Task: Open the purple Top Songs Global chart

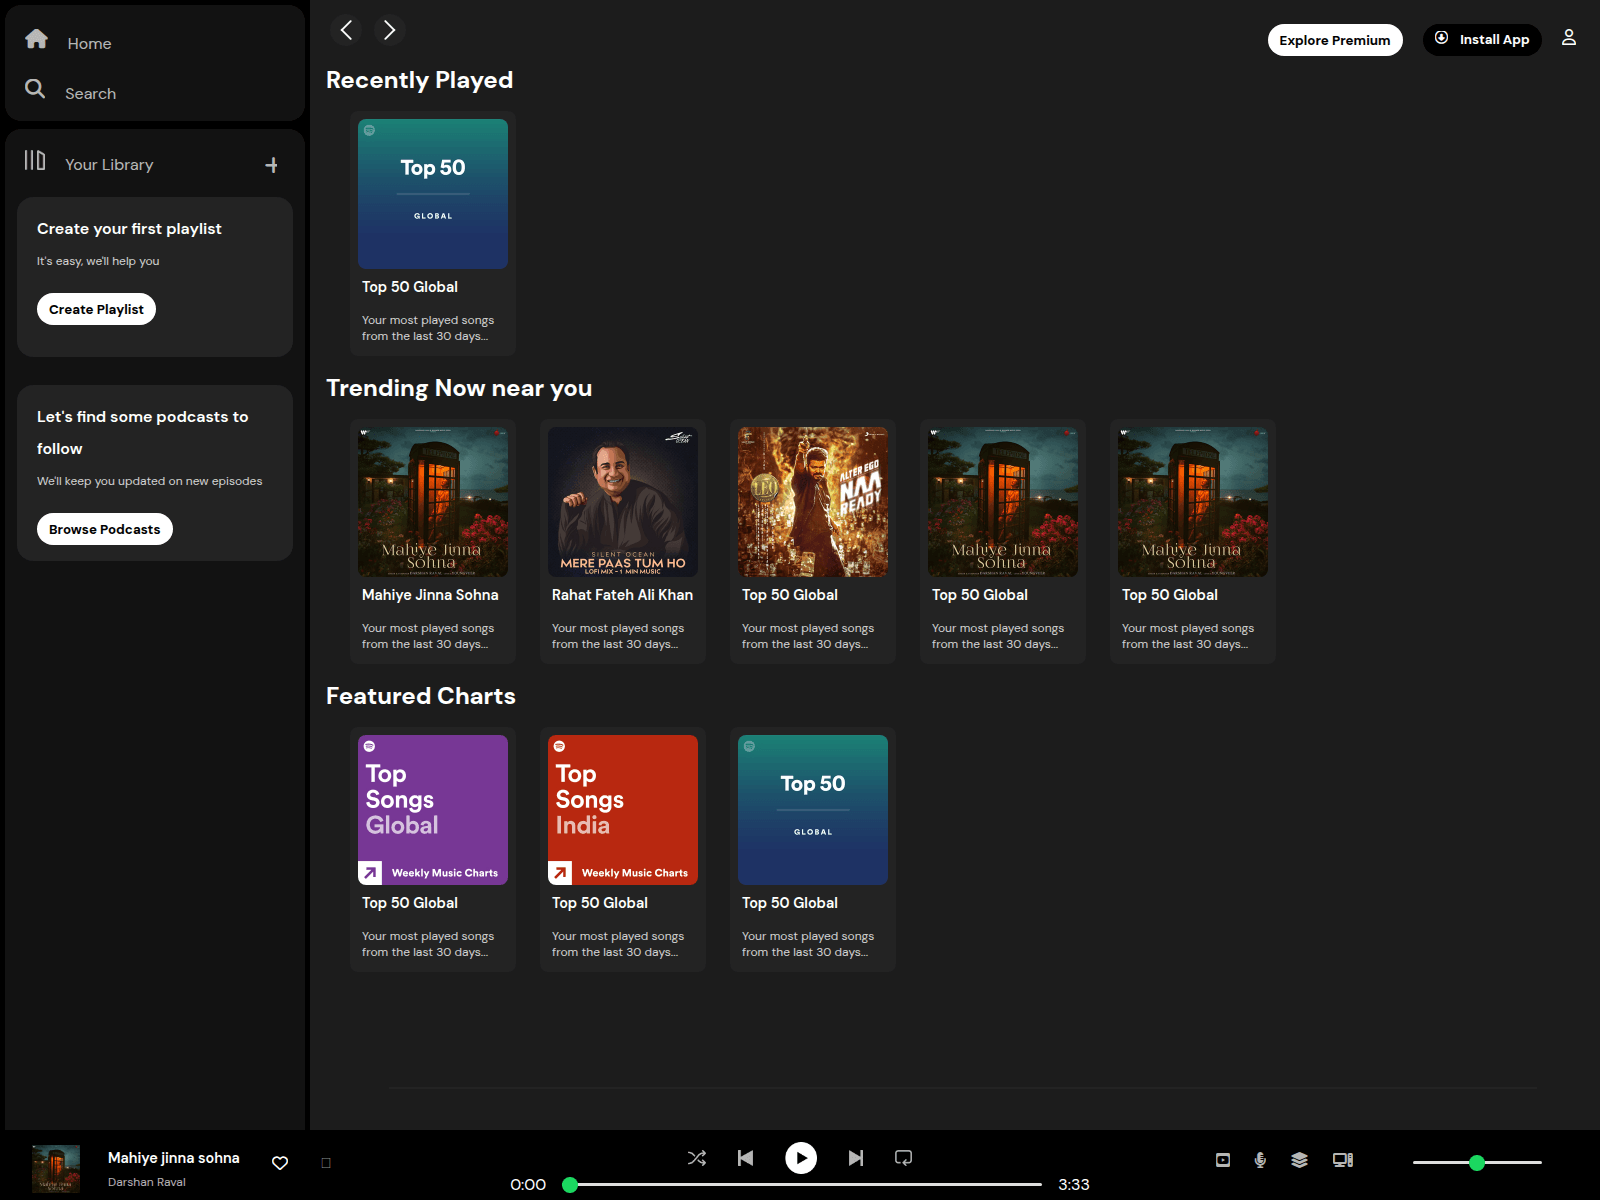Action: point(433,849)
